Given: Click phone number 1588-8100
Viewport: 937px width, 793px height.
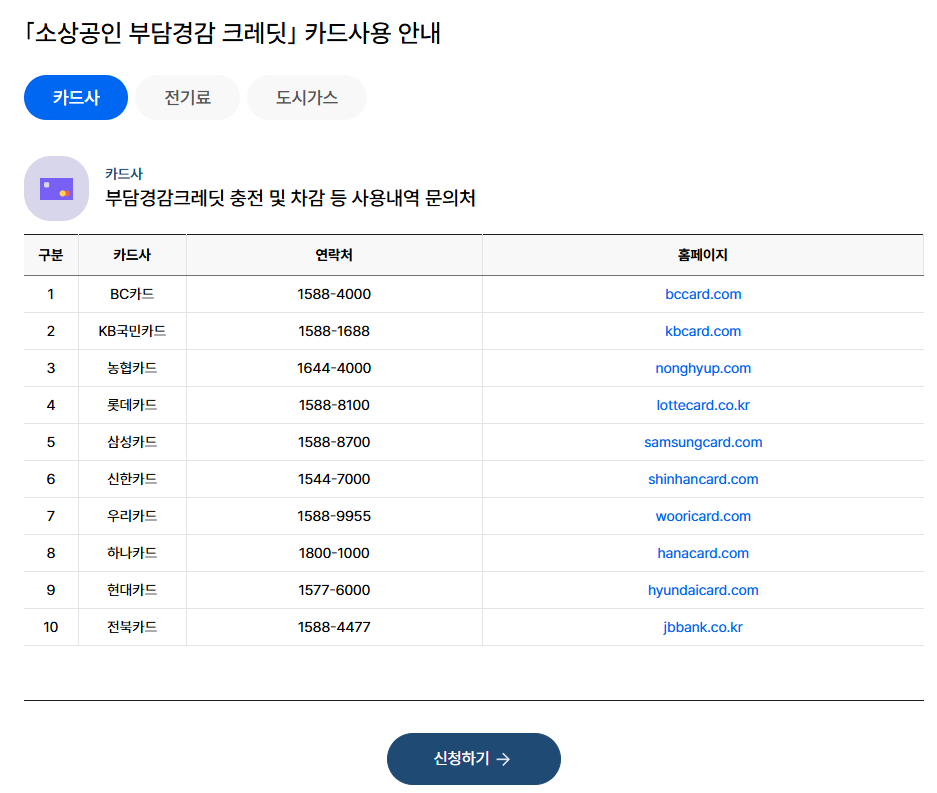Looking at the screenshot, I should (x=334, y=405).
